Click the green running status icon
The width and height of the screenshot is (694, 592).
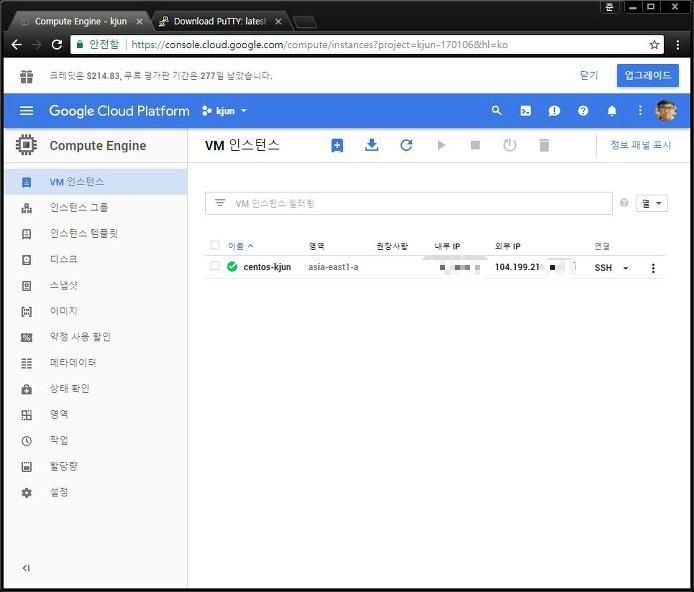tap(232, 266)
